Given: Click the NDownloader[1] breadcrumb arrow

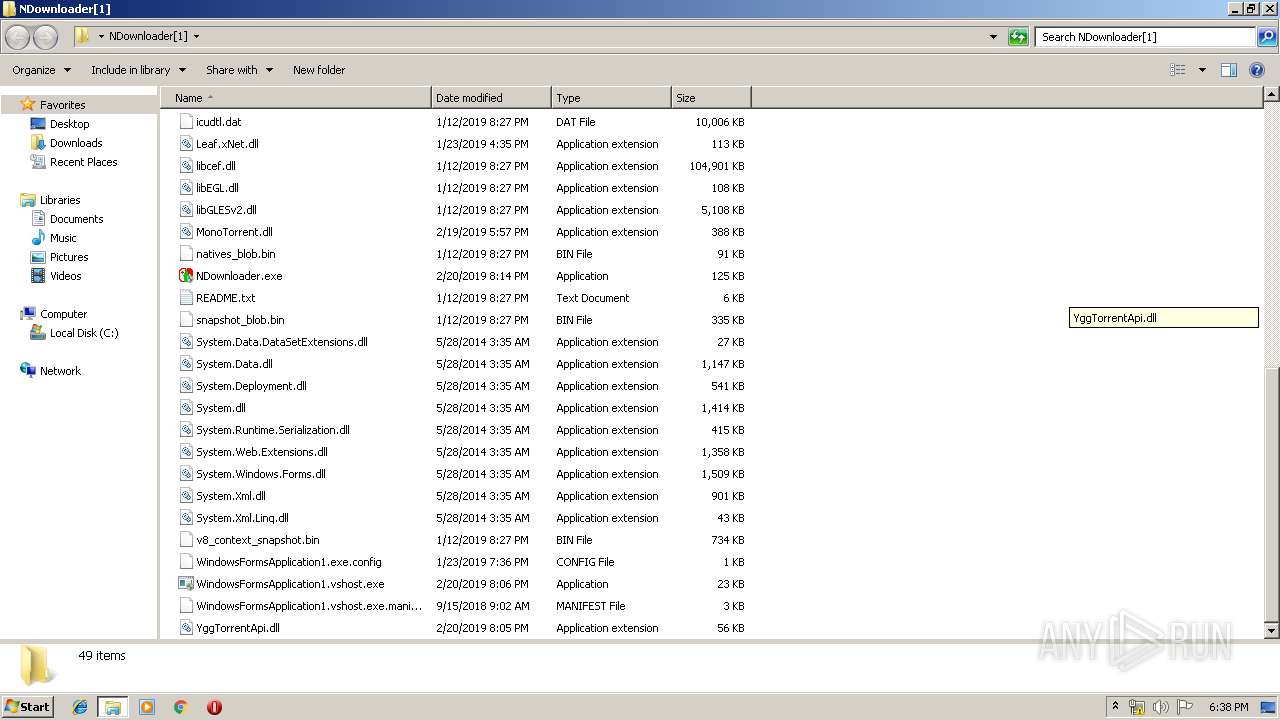Looking at the screenshot, I should tap(196, 37).
